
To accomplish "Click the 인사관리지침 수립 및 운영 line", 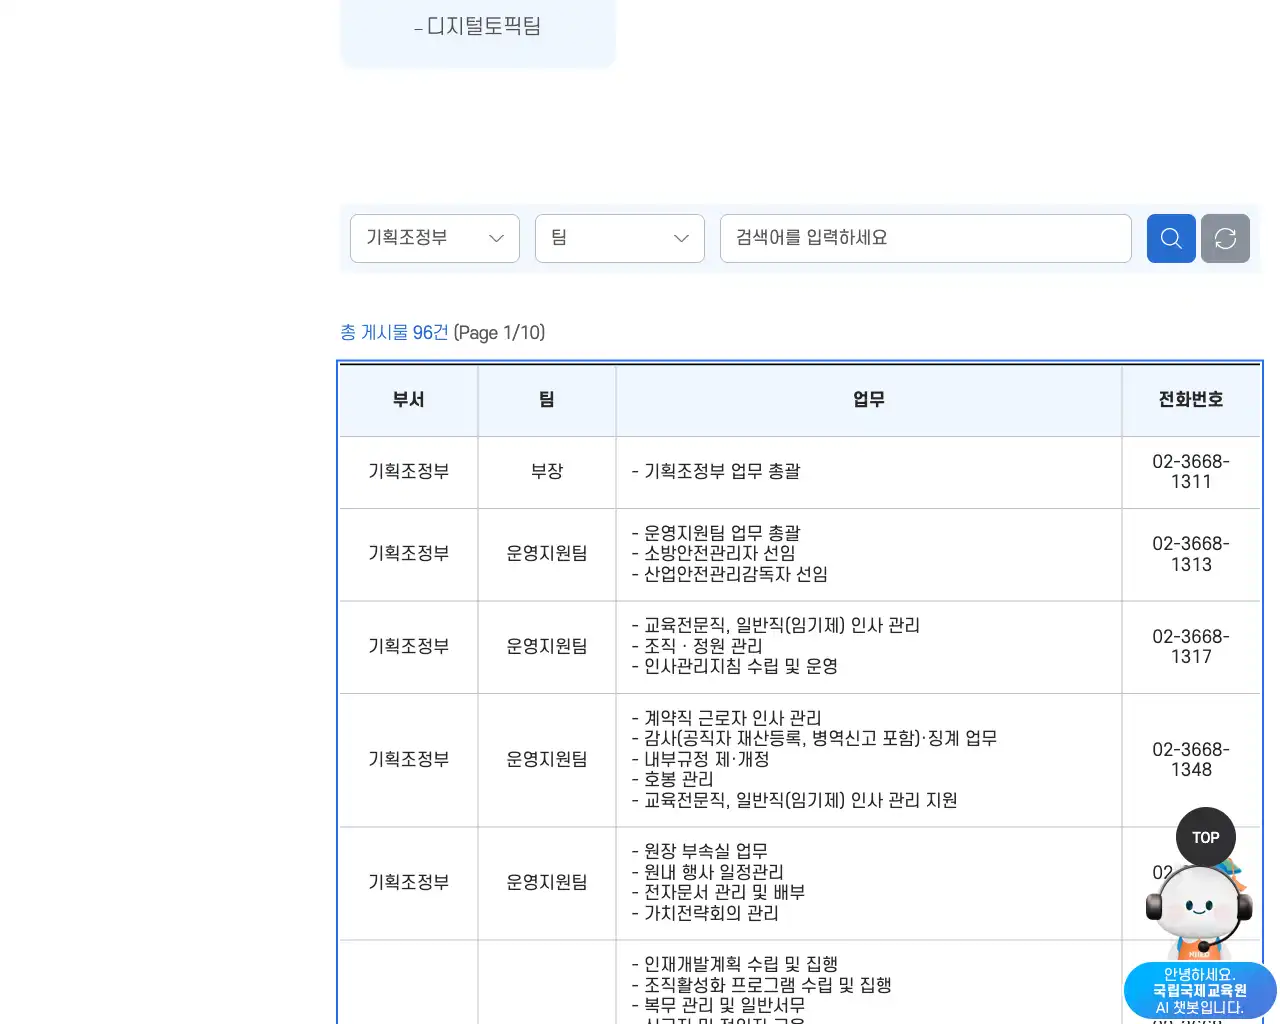I will tap(735, 666).
